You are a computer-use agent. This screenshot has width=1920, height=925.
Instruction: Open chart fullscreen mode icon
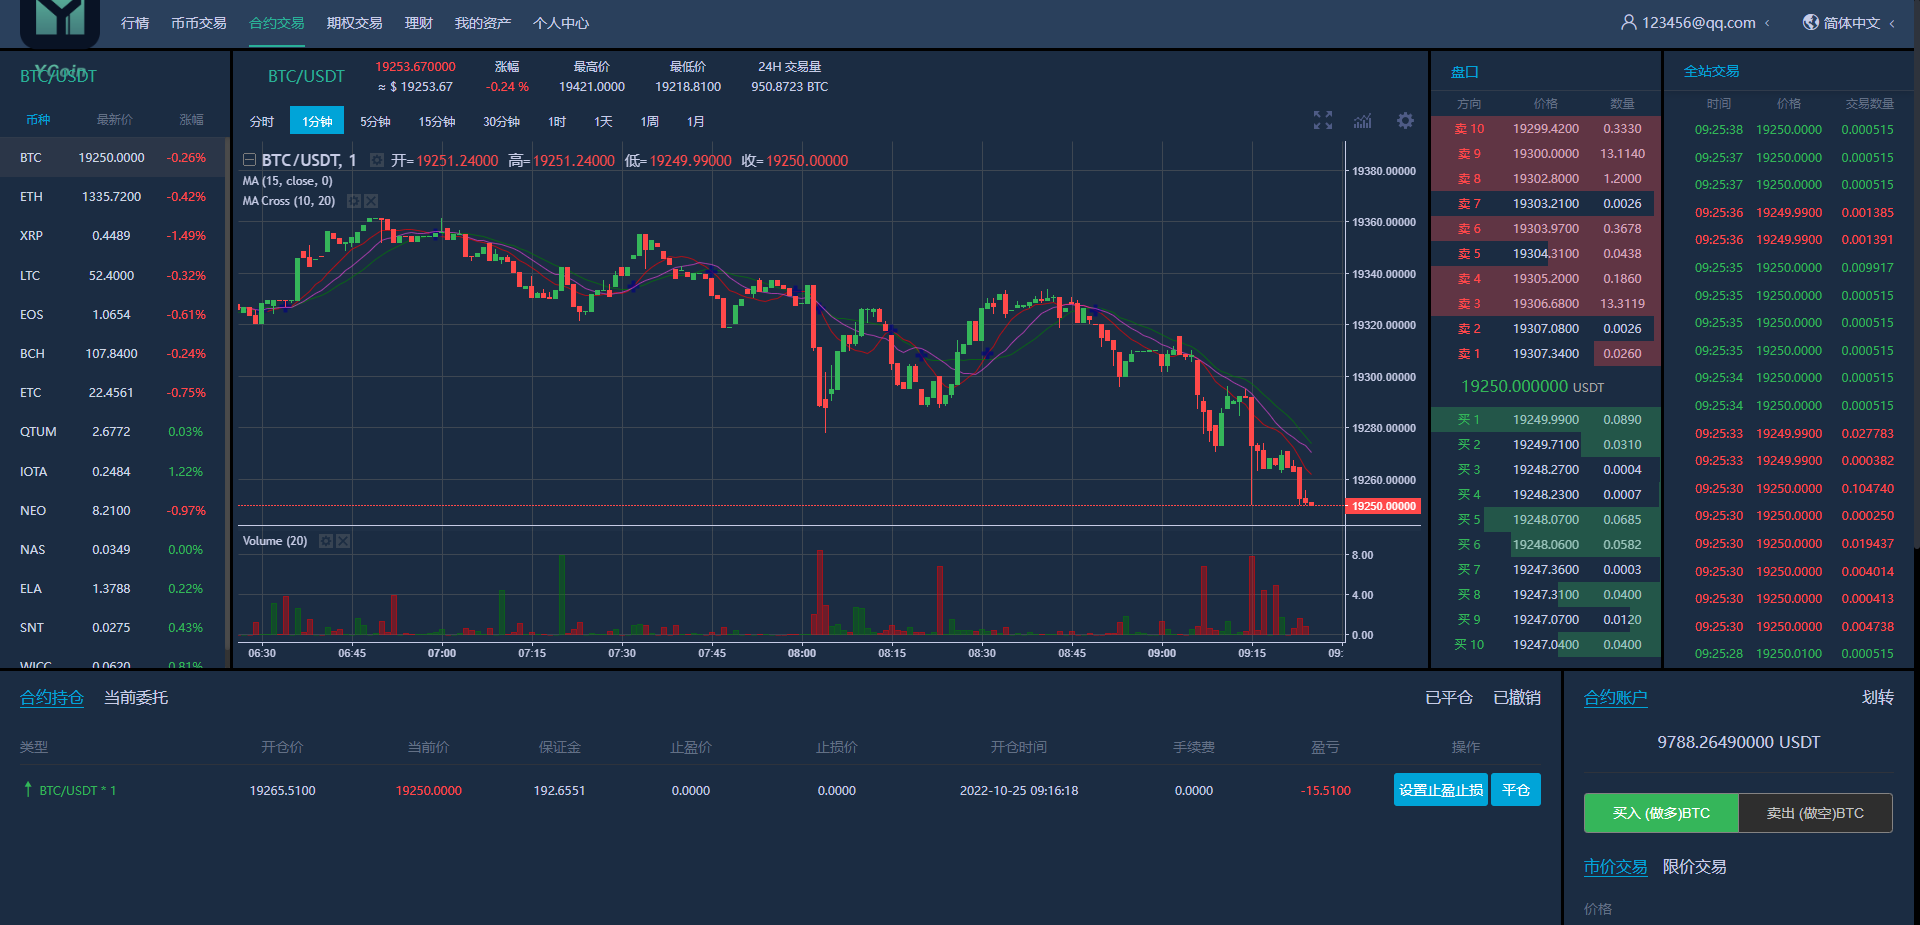pos(1322,121)
